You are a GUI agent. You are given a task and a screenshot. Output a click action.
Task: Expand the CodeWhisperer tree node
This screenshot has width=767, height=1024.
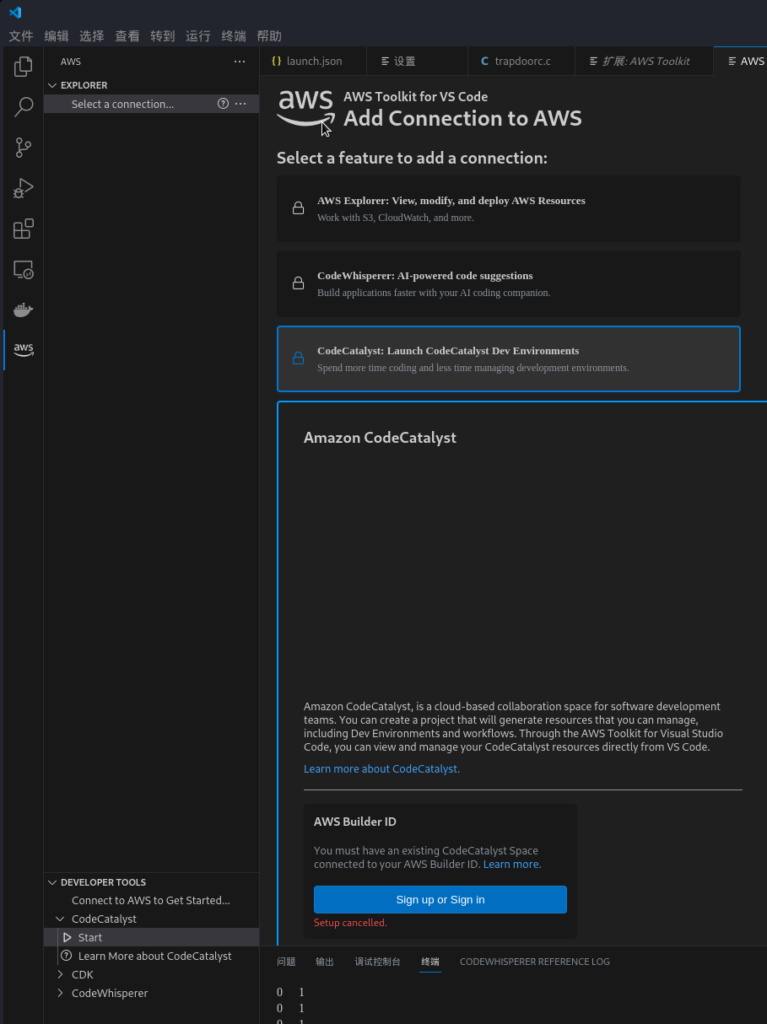click(x=60, y=993)
